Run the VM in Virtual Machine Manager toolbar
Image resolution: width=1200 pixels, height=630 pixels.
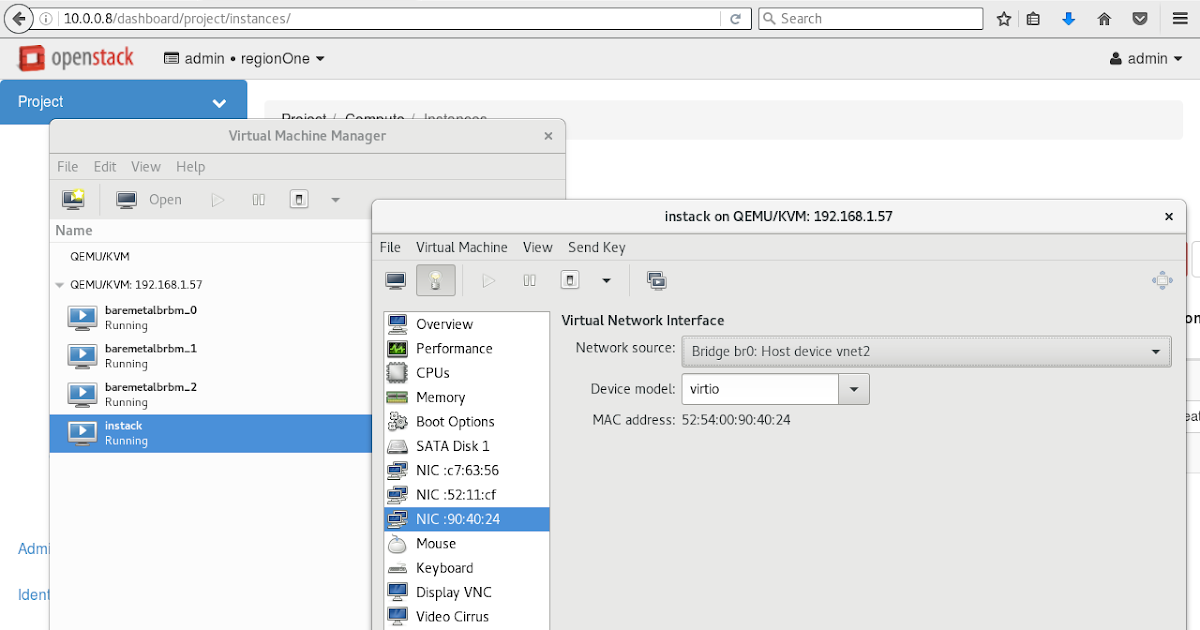point(217,199)
